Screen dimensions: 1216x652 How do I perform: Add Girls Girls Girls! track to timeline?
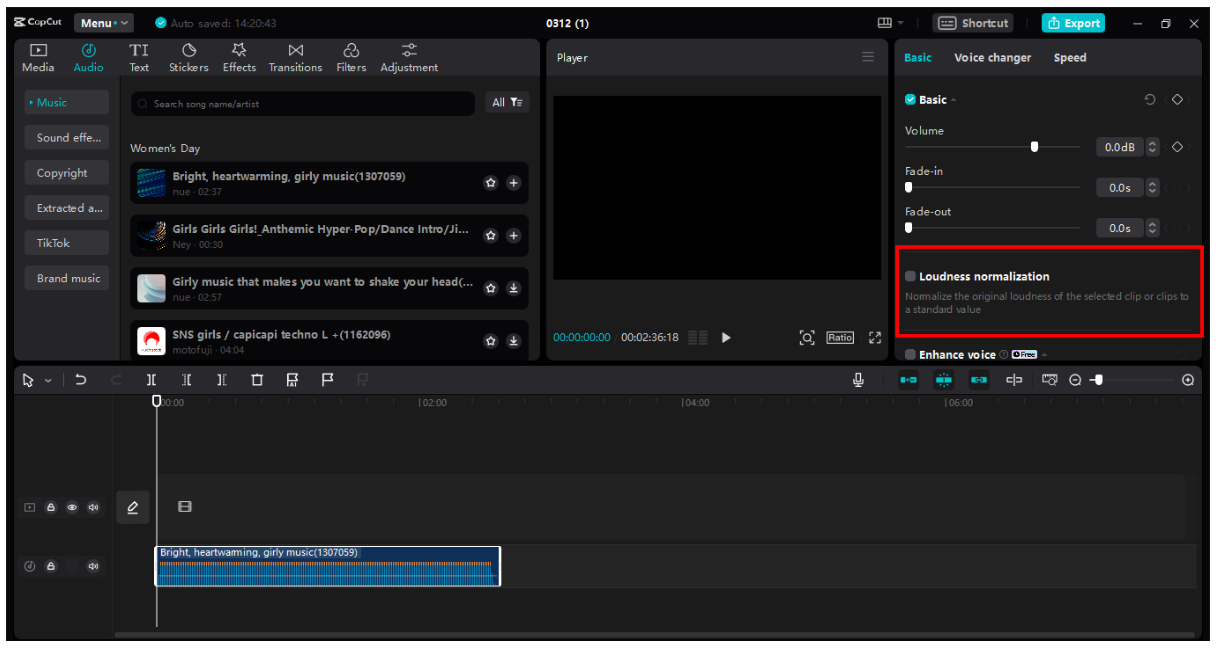tap(513, 236)
